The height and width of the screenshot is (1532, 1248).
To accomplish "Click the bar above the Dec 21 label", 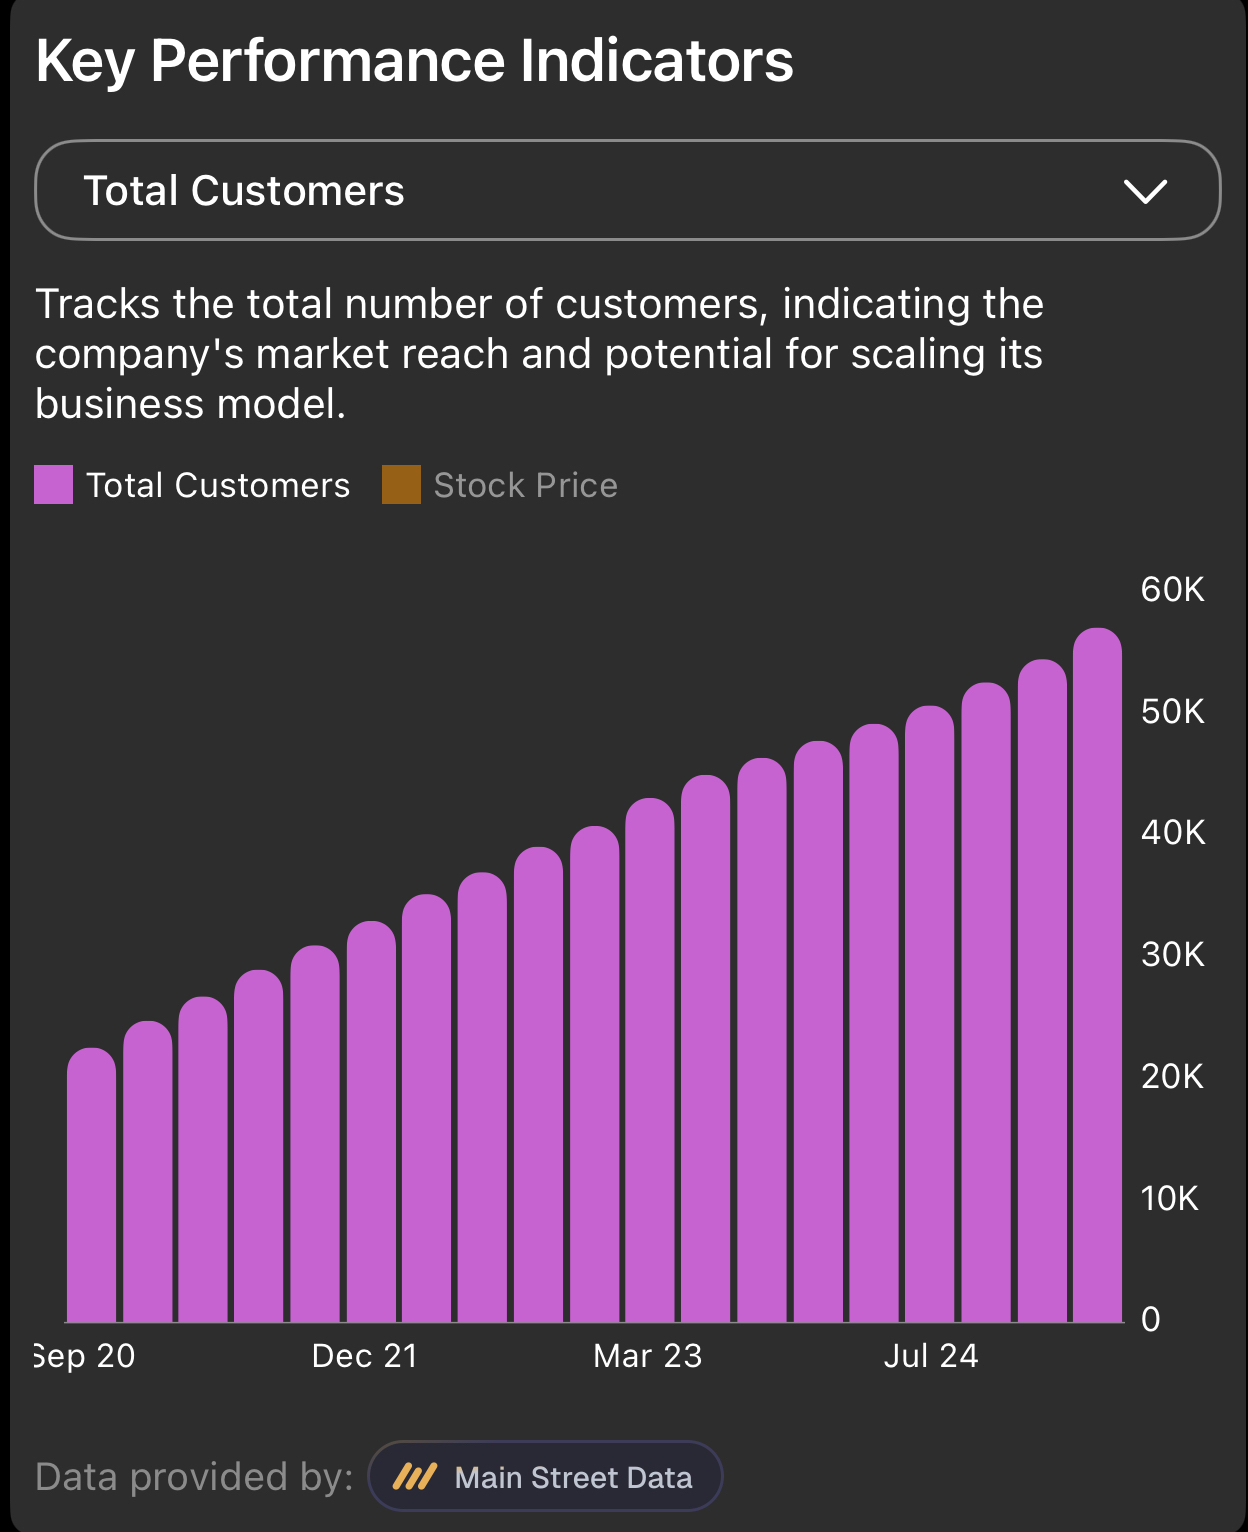I will [x=372, y=1121].
